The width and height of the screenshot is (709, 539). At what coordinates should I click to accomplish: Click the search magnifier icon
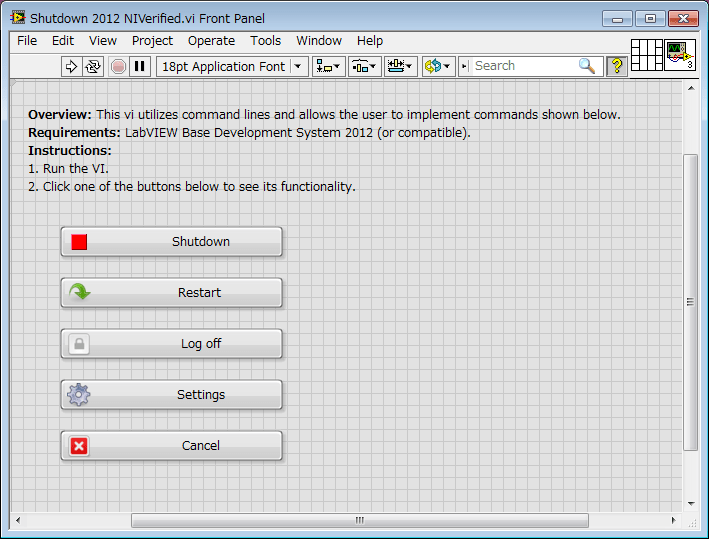tap(587, 66)
